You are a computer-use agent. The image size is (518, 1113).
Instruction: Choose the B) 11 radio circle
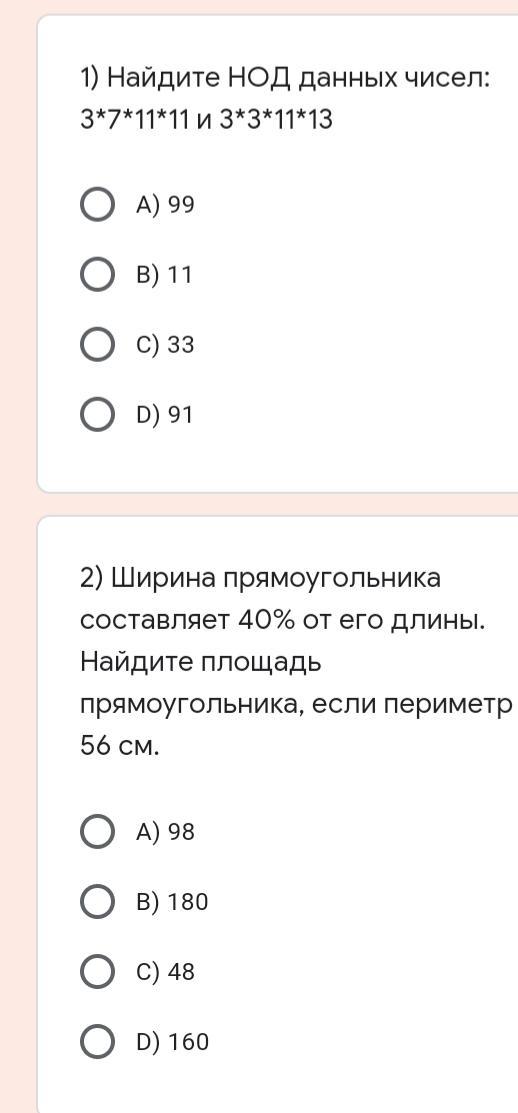tap(97, 275)
